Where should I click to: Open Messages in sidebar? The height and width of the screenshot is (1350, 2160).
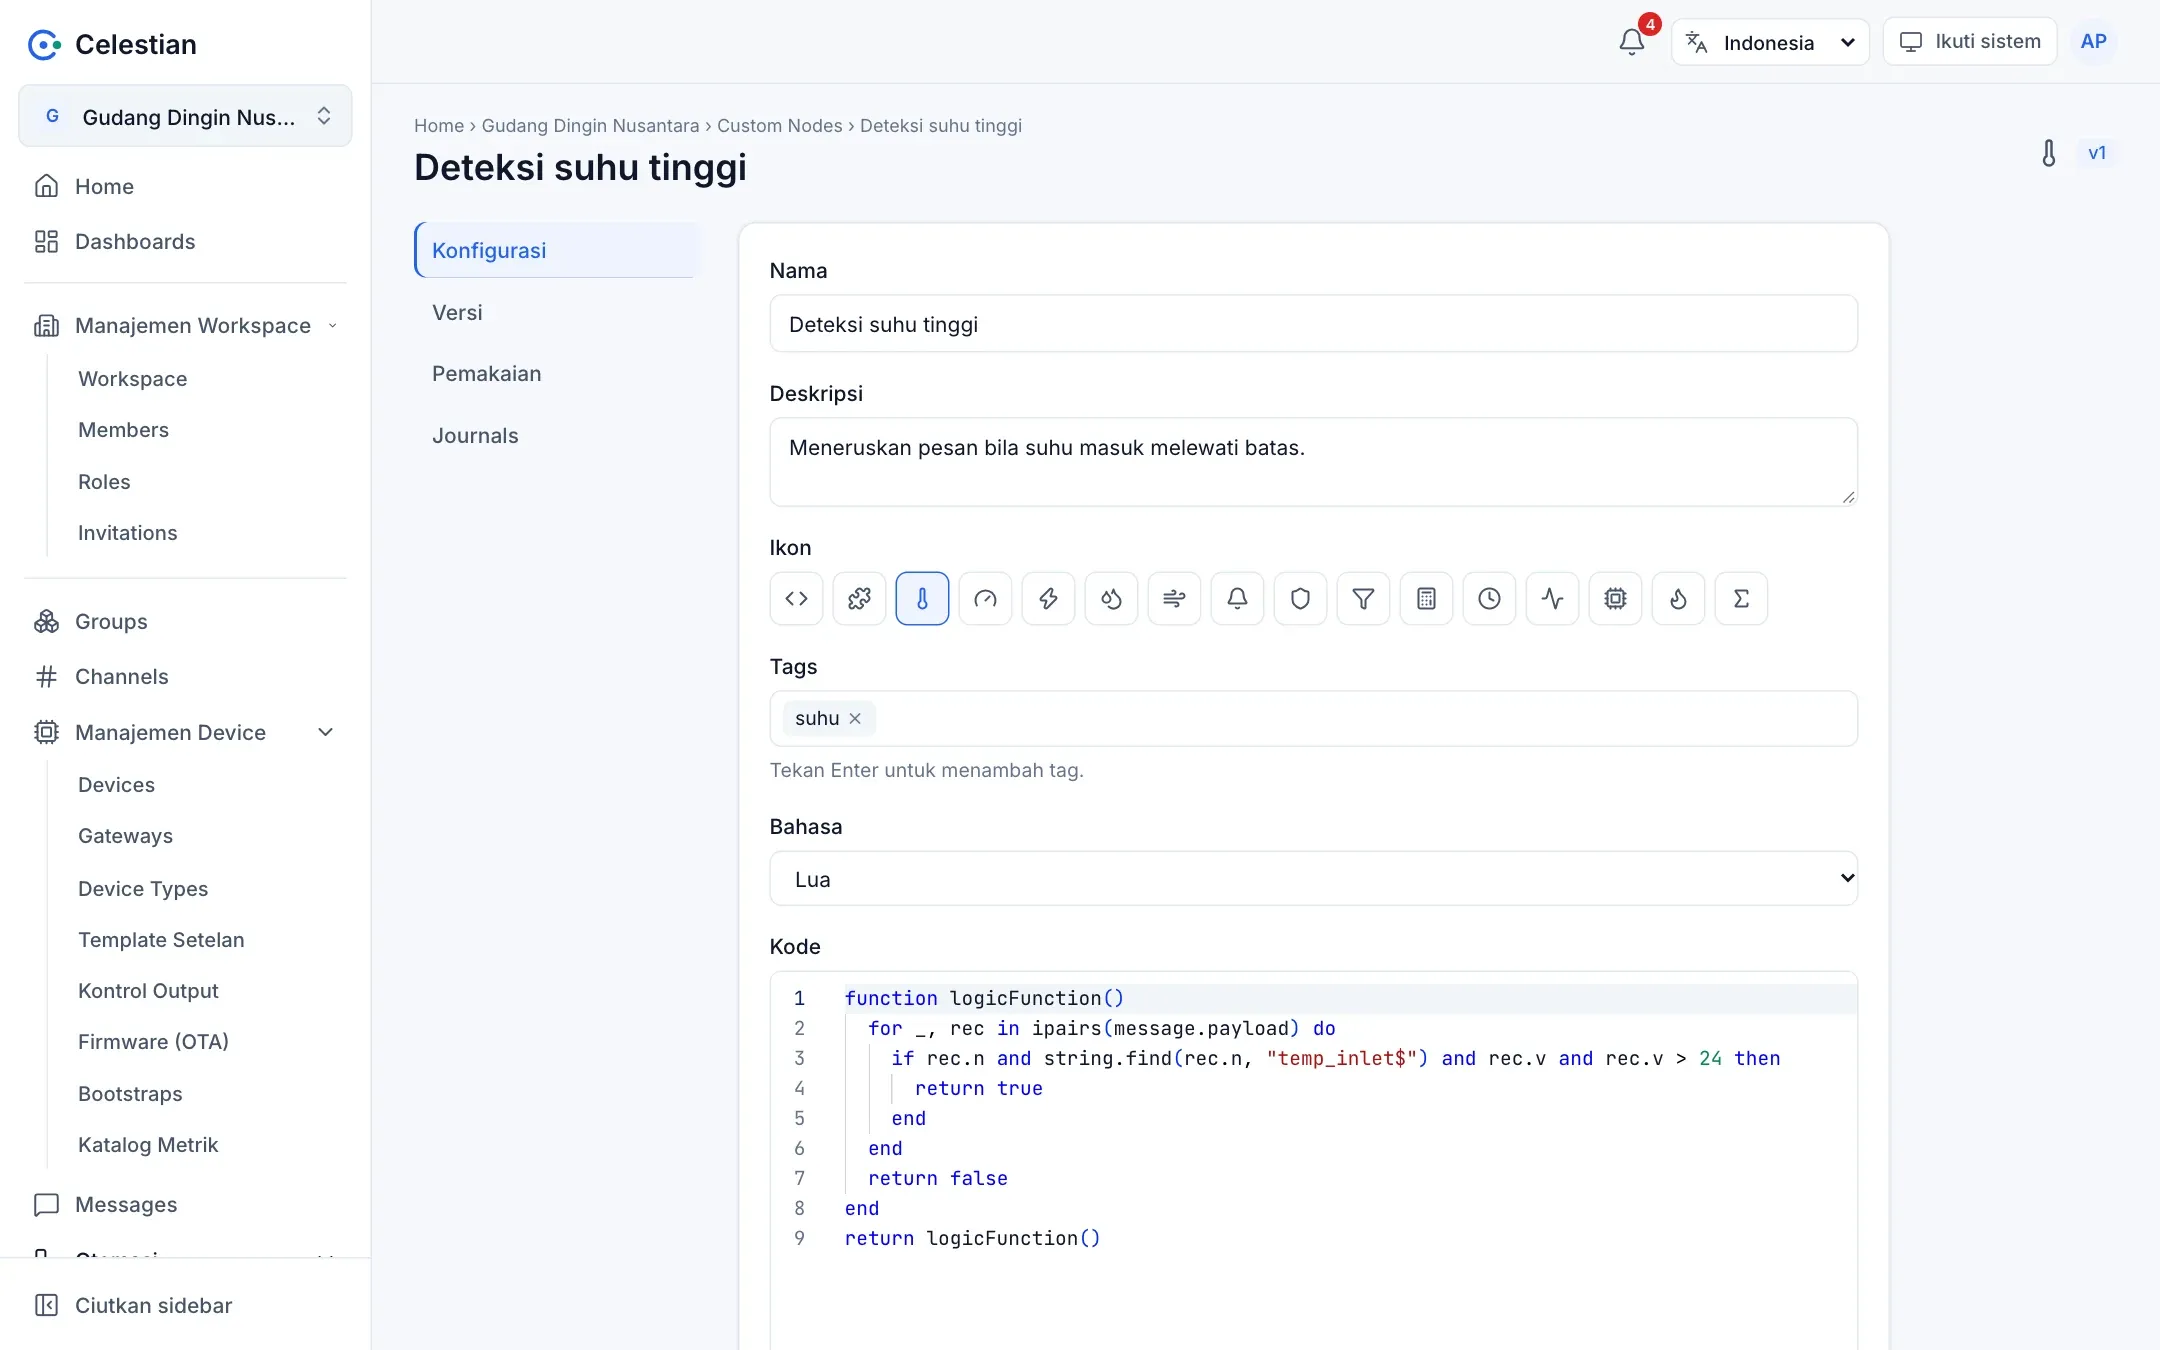pyautogui.click(x=185, y=1204)
